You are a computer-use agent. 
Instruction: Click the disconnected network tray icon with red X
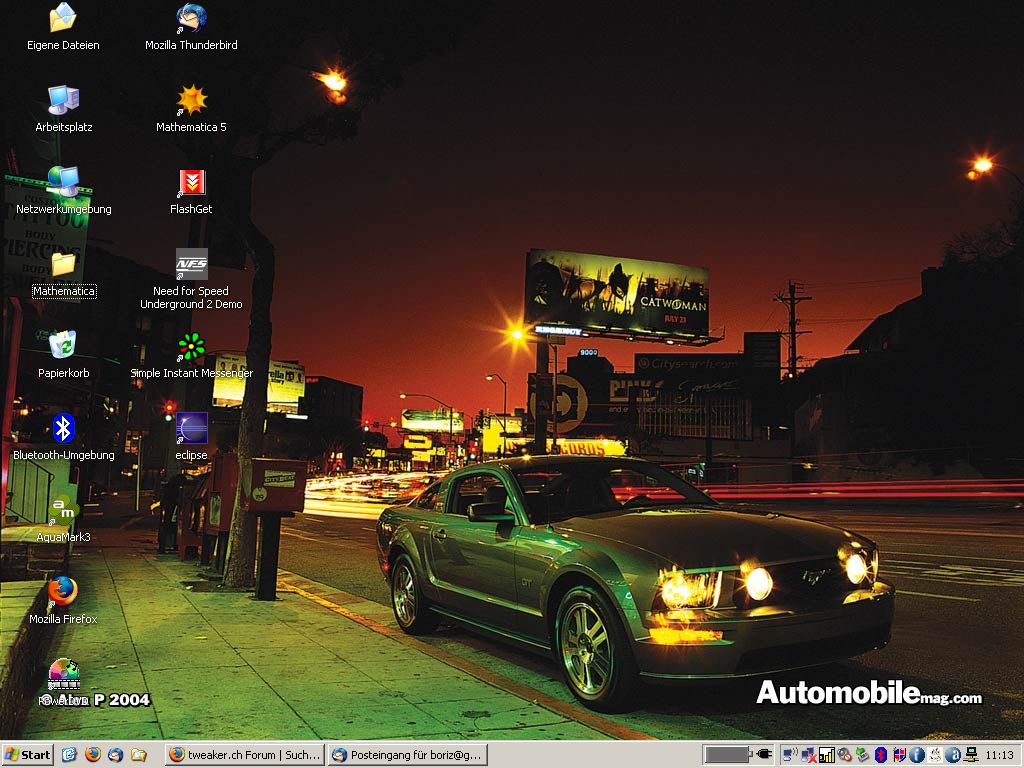(x=809, y=756)
